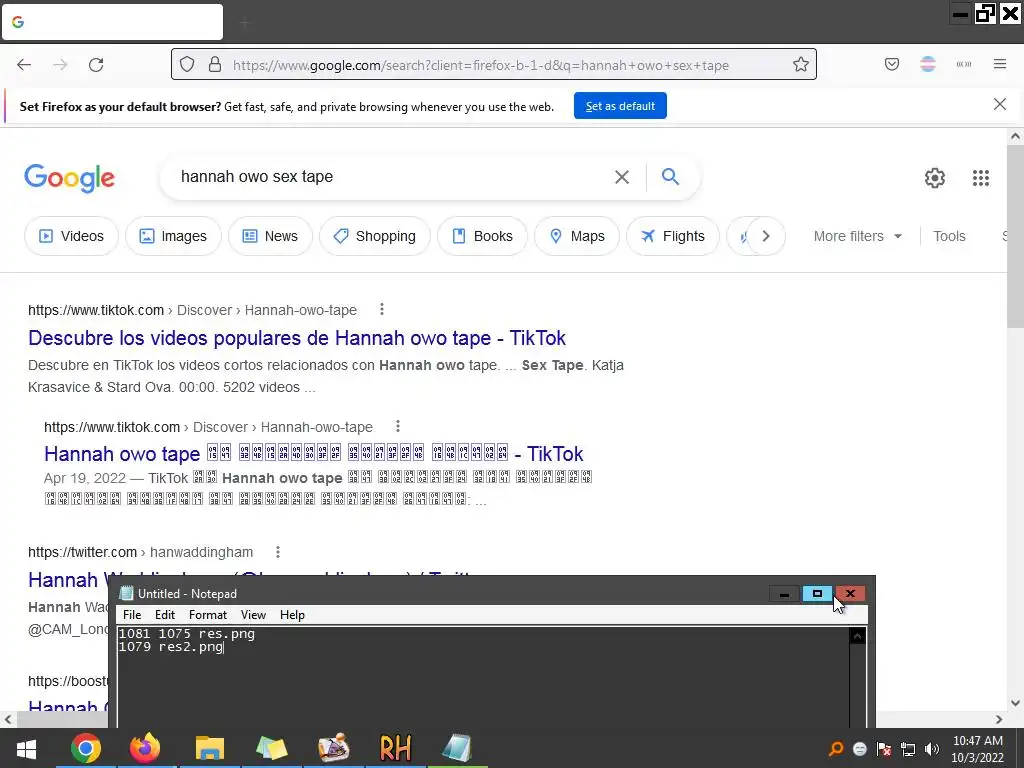Click the orange magnifier tray icon
This screenshot has width=1024, height=768.
tap(836, 749)
